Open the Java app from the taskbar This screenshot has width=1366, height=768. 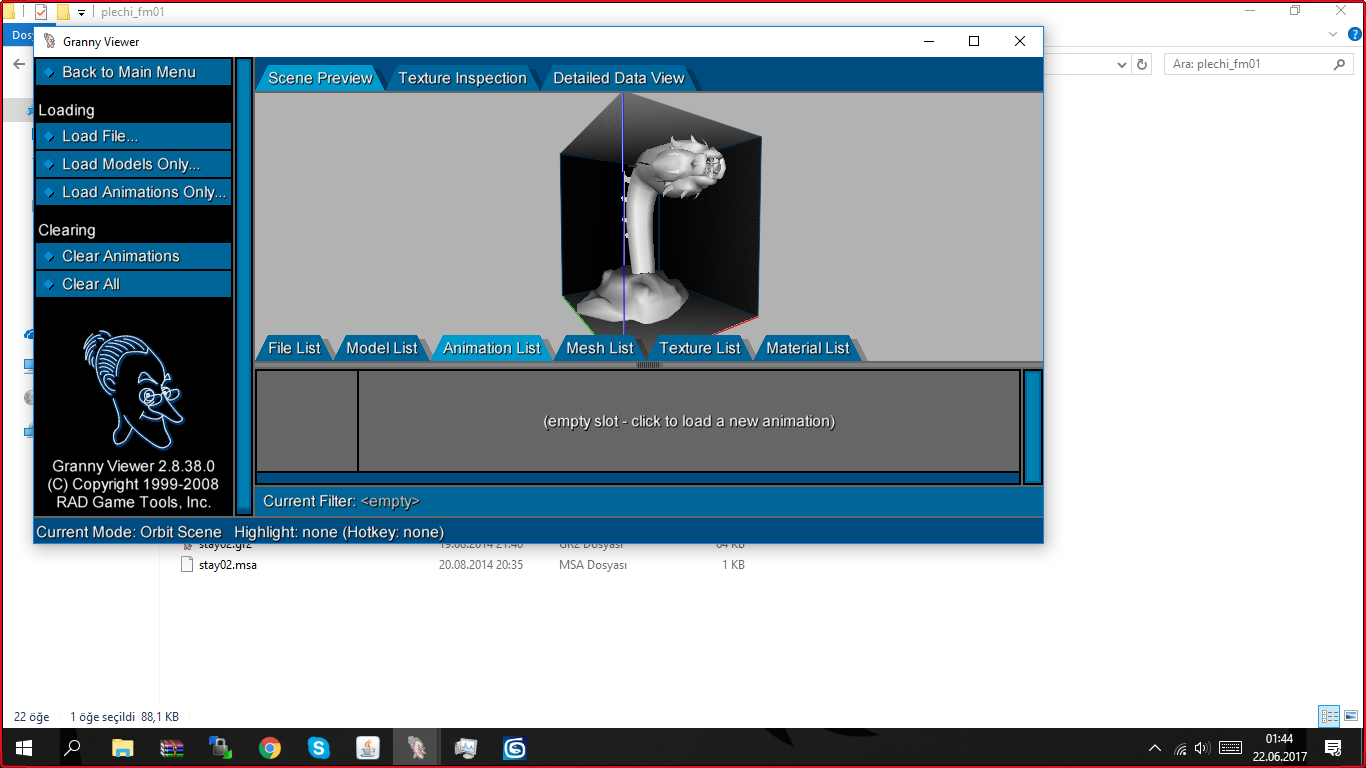point(368,747)
